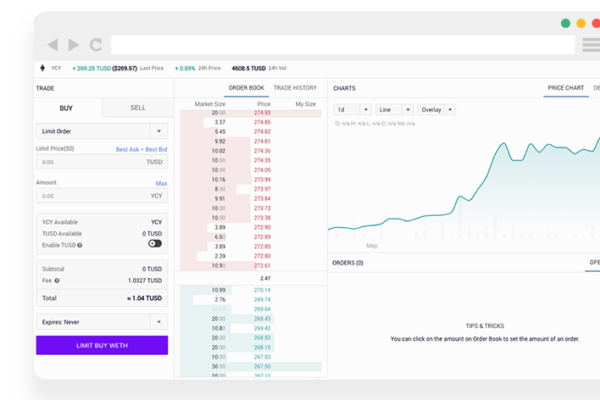The width and height of the screenshot is (600, 400).
Task: Select the ORDER BOOK tab
Action: coord(246,88)
